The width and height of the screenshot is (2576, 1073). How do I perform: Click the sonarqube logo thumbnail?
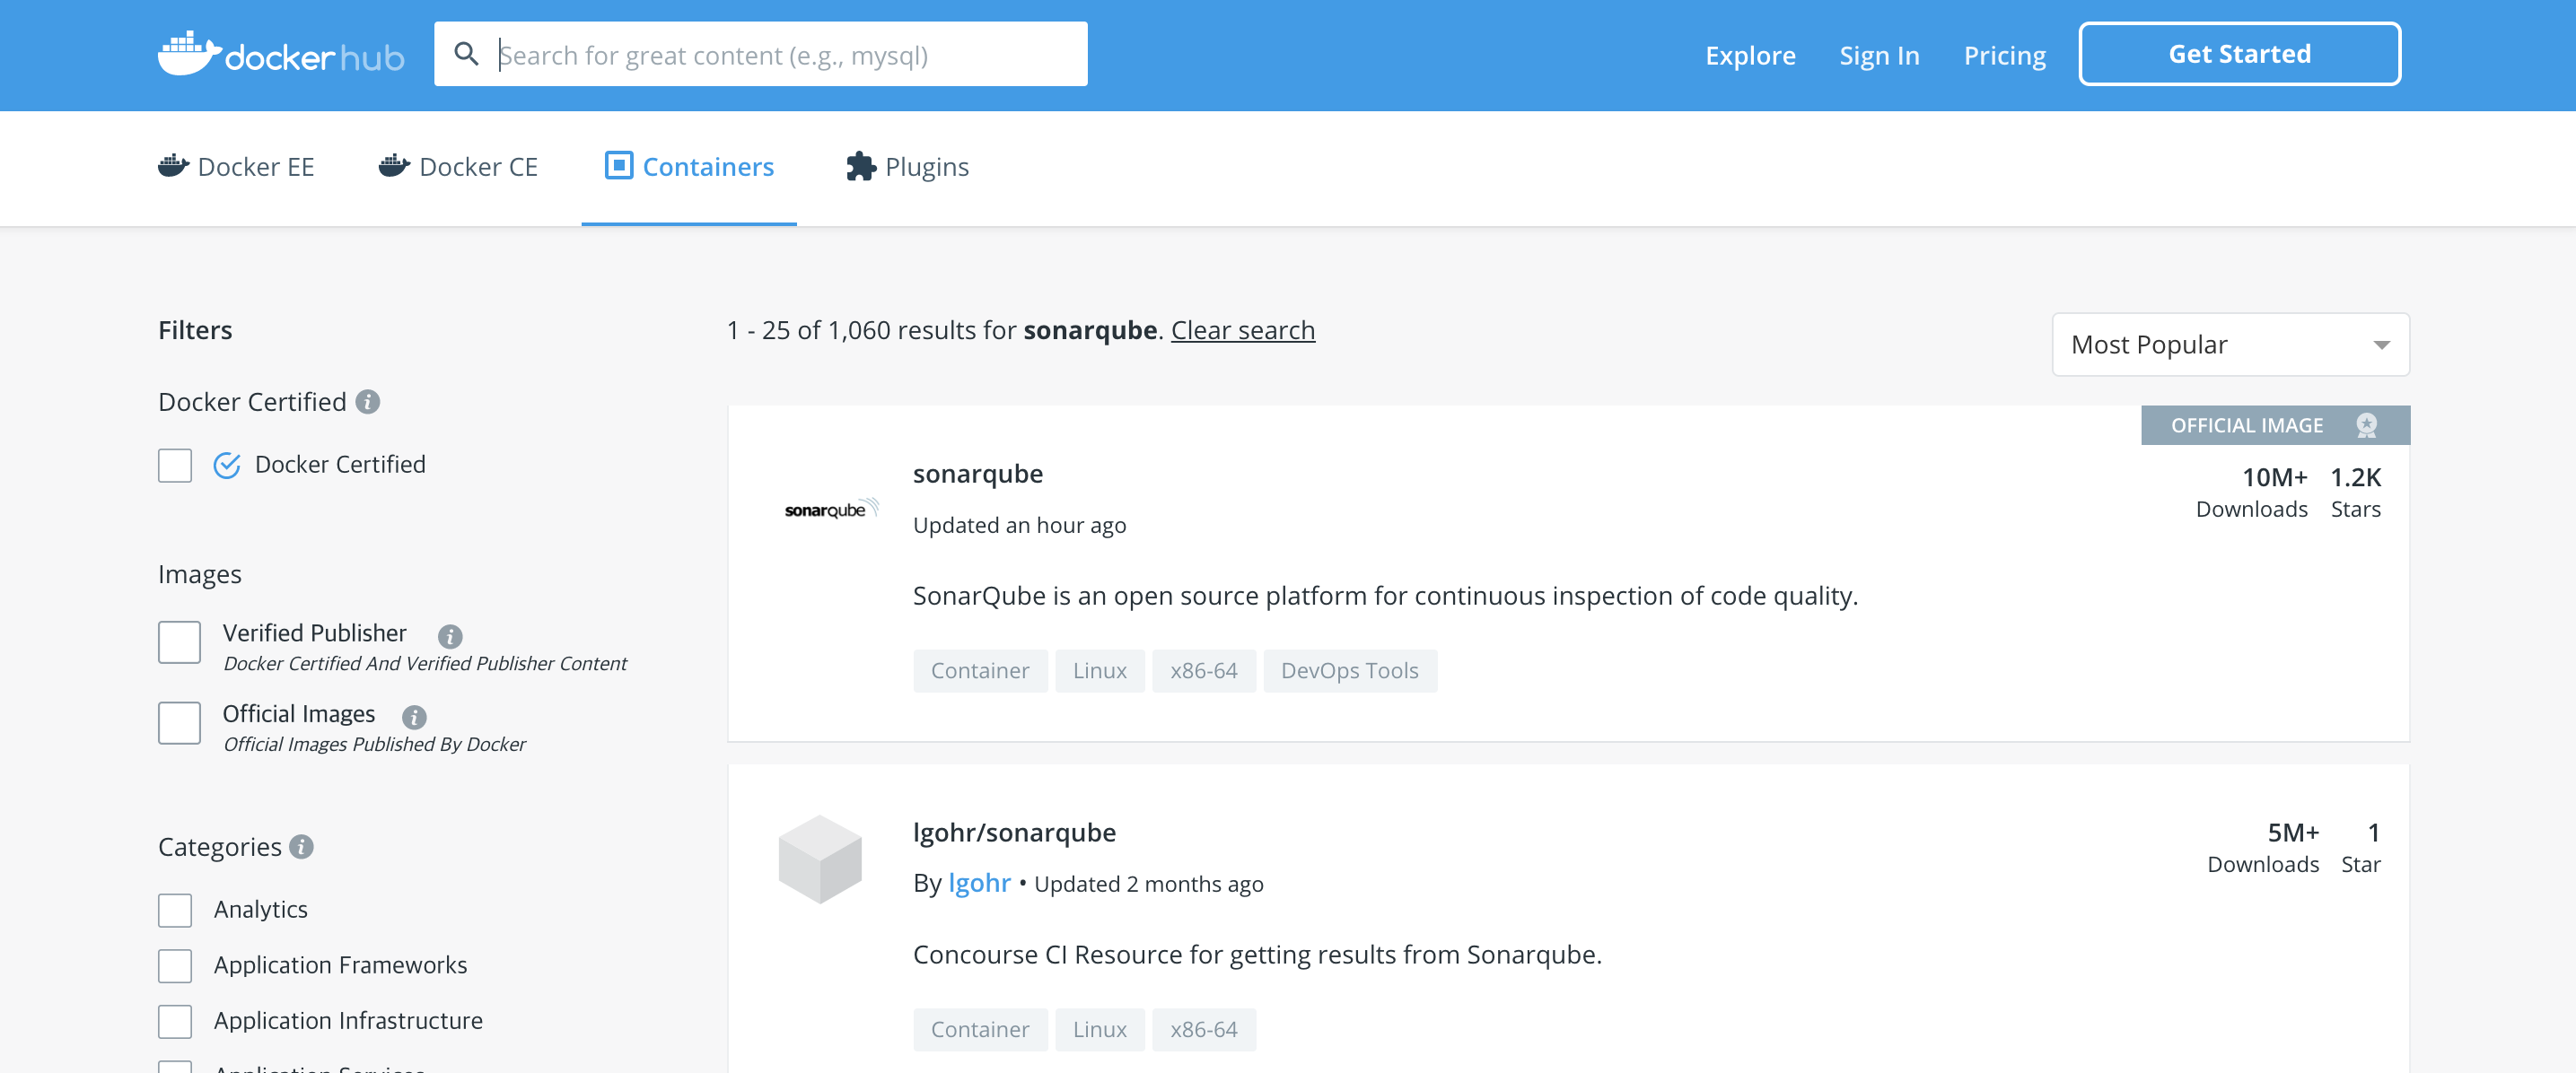(x=830, y=510)
